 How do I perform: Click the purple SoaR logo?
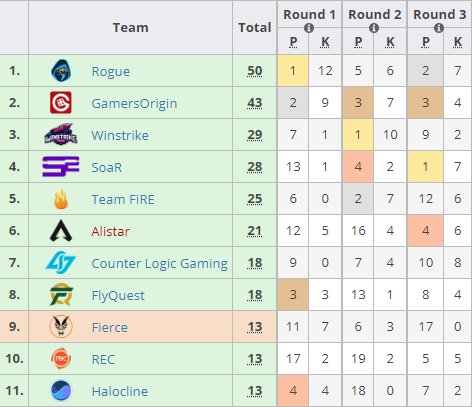61,166
